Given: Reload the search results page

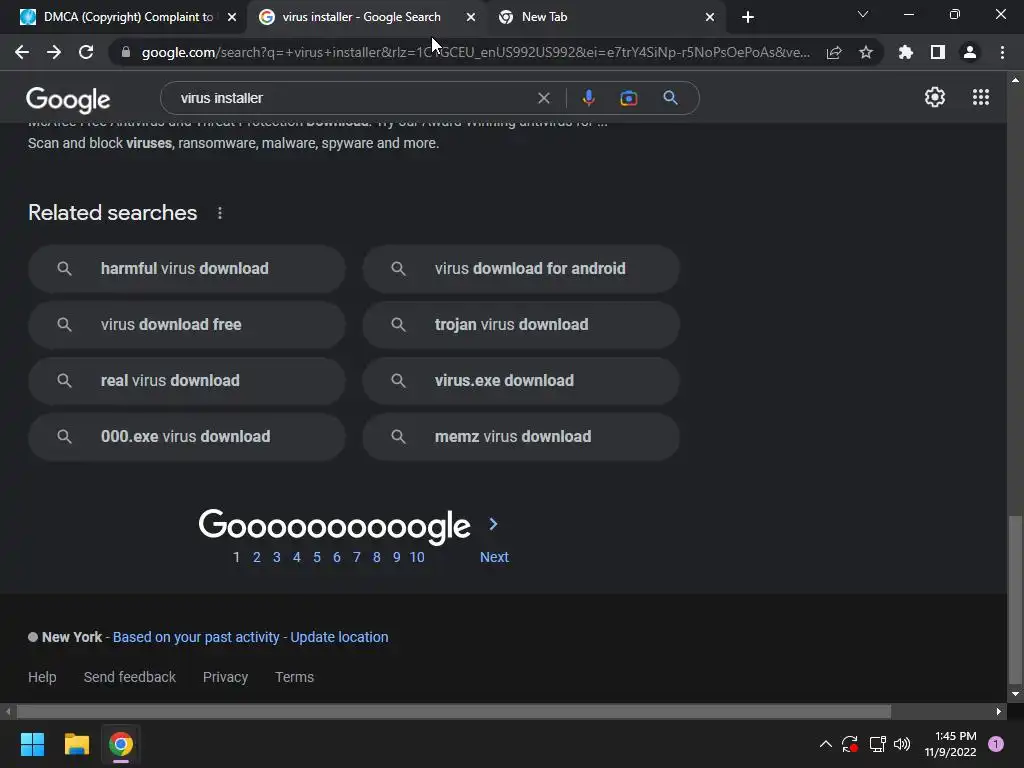Looking at the screenshot, I should coord(86,52).
